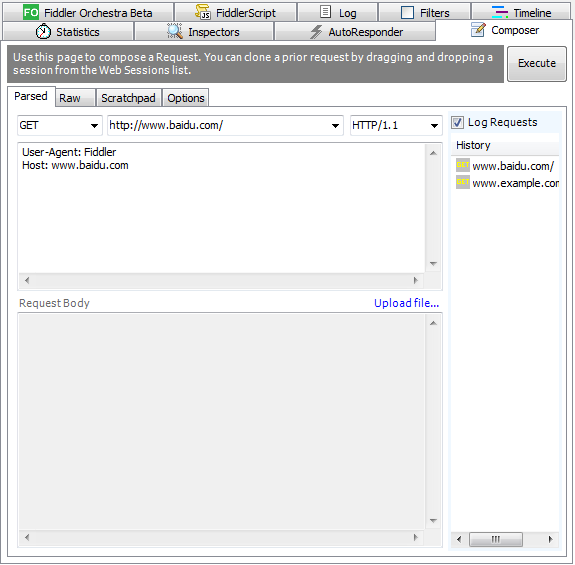Click History list scroll right arrow
Viewport: 575px width, 565px height.
click(550, 539)
